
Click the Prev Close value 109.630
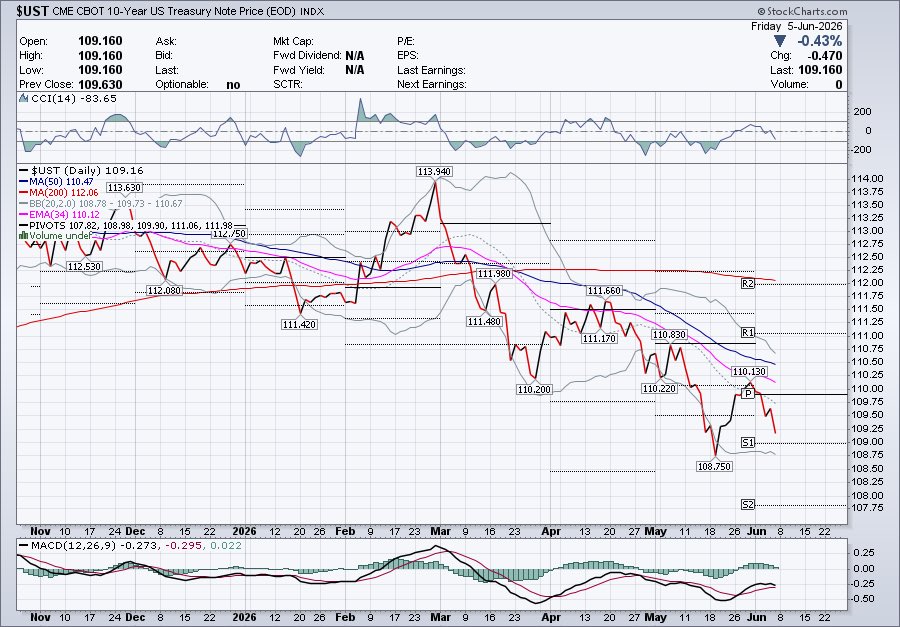[x=100, y=84]
